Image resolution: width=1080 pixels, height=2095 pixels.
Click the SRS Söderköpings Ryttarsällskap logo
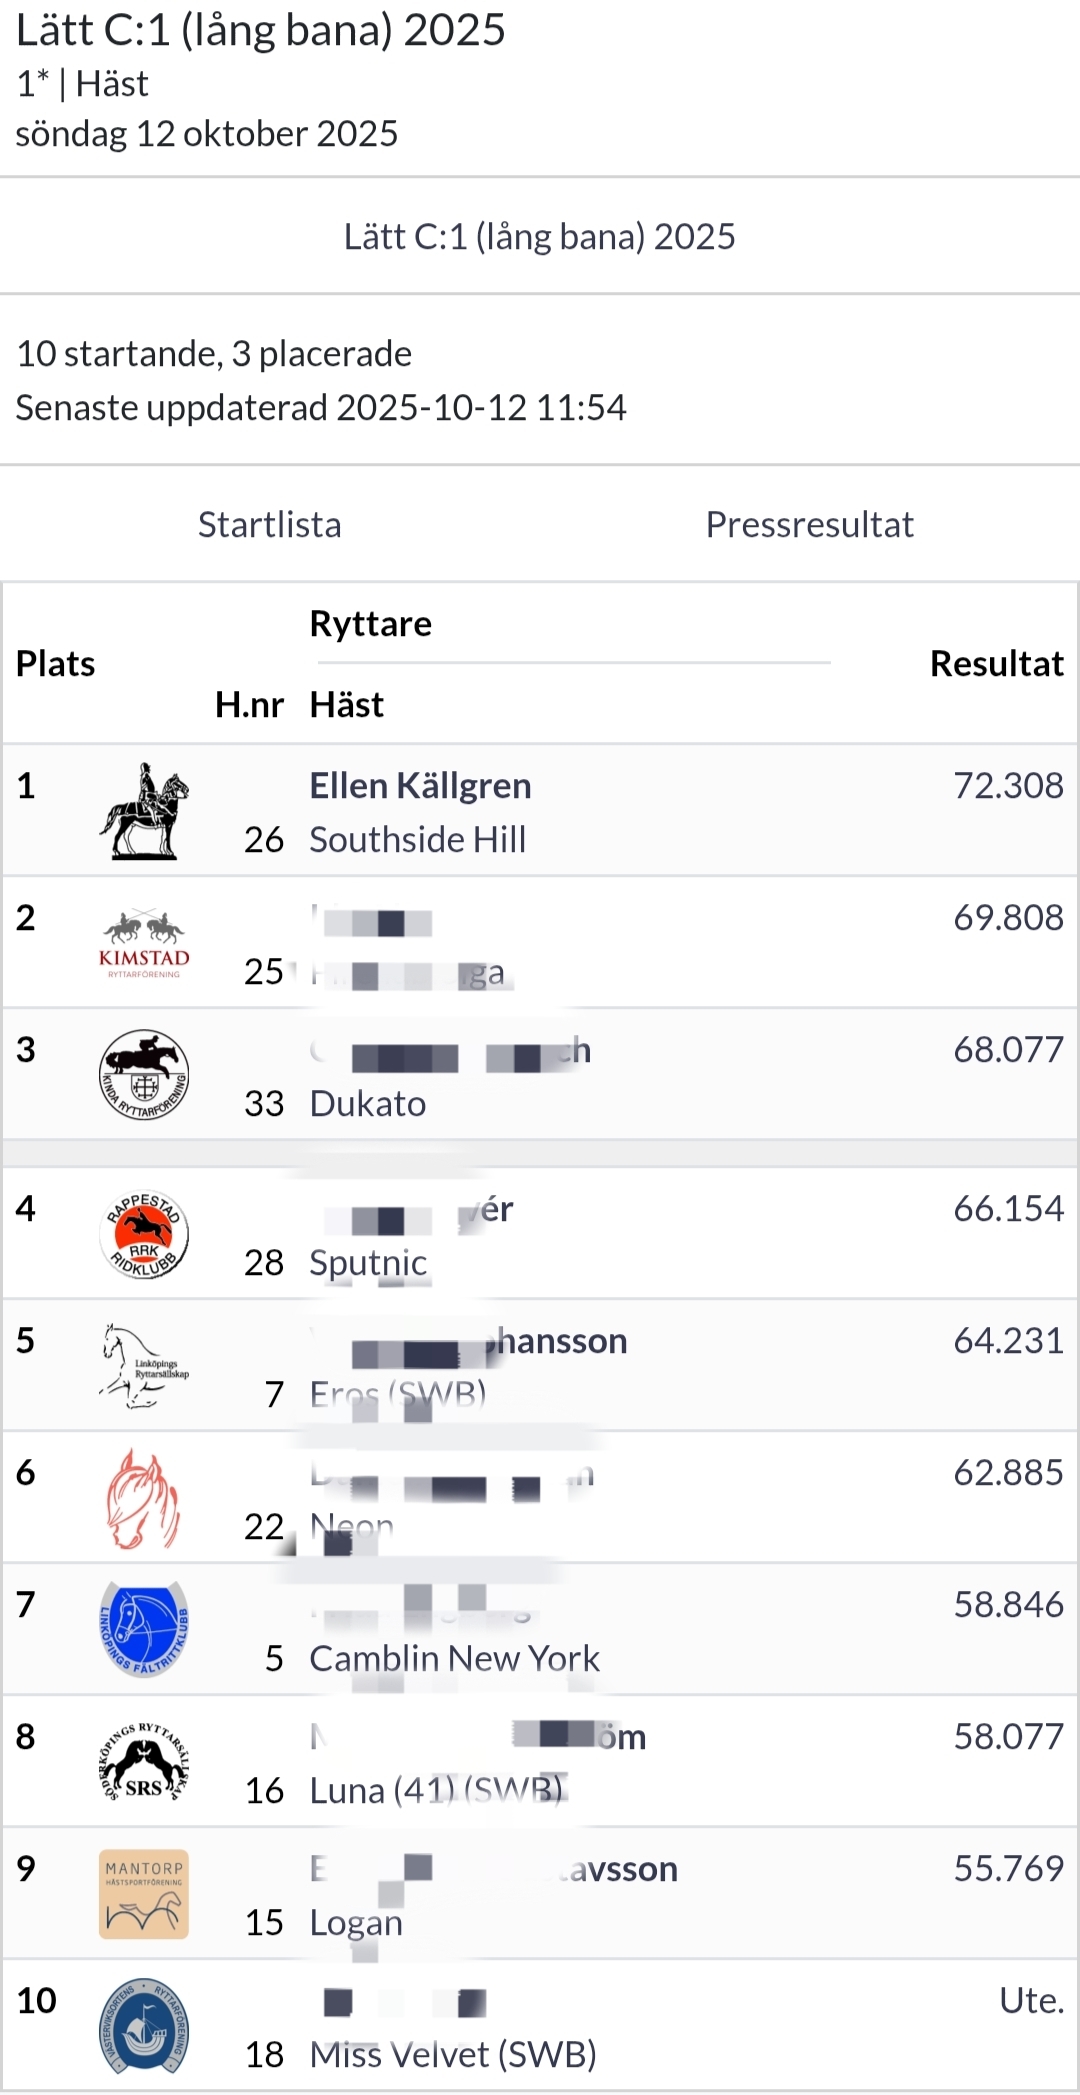tap(144, 1762)
